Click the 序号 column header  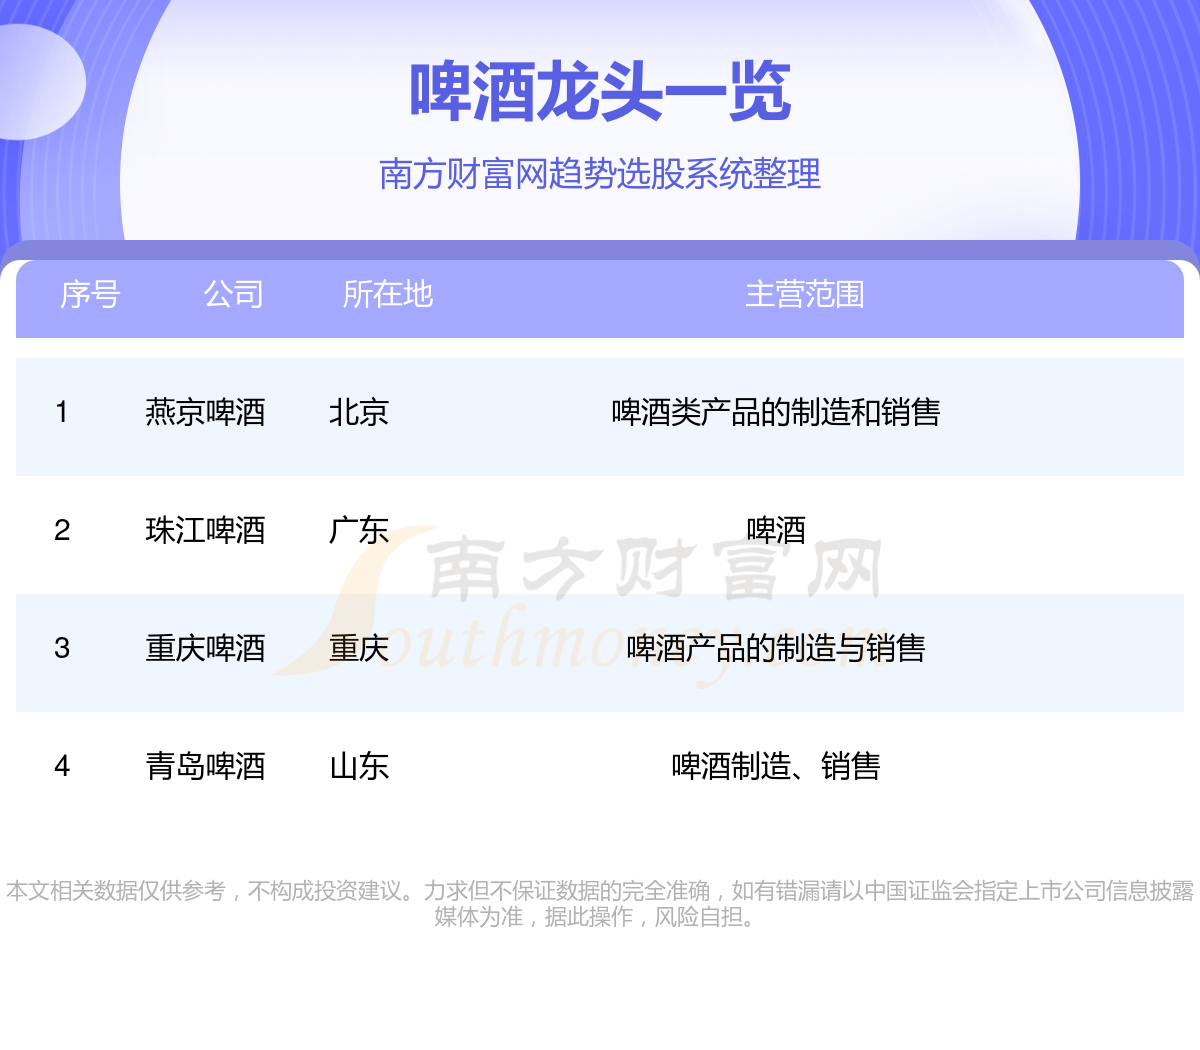90,294
